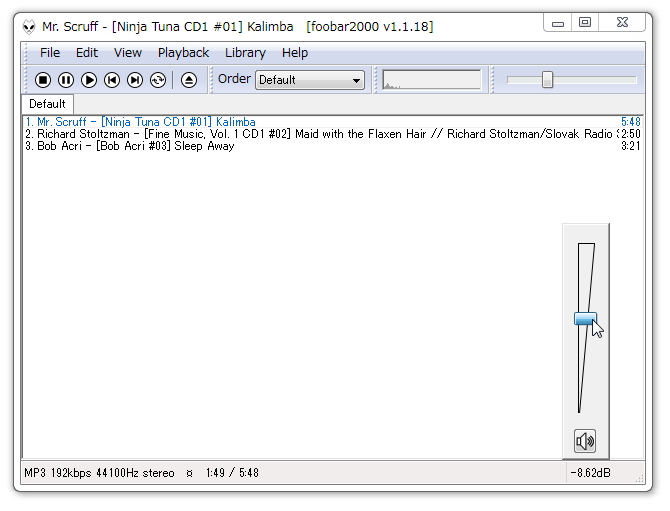Stop playback with the Stop button

43,80
